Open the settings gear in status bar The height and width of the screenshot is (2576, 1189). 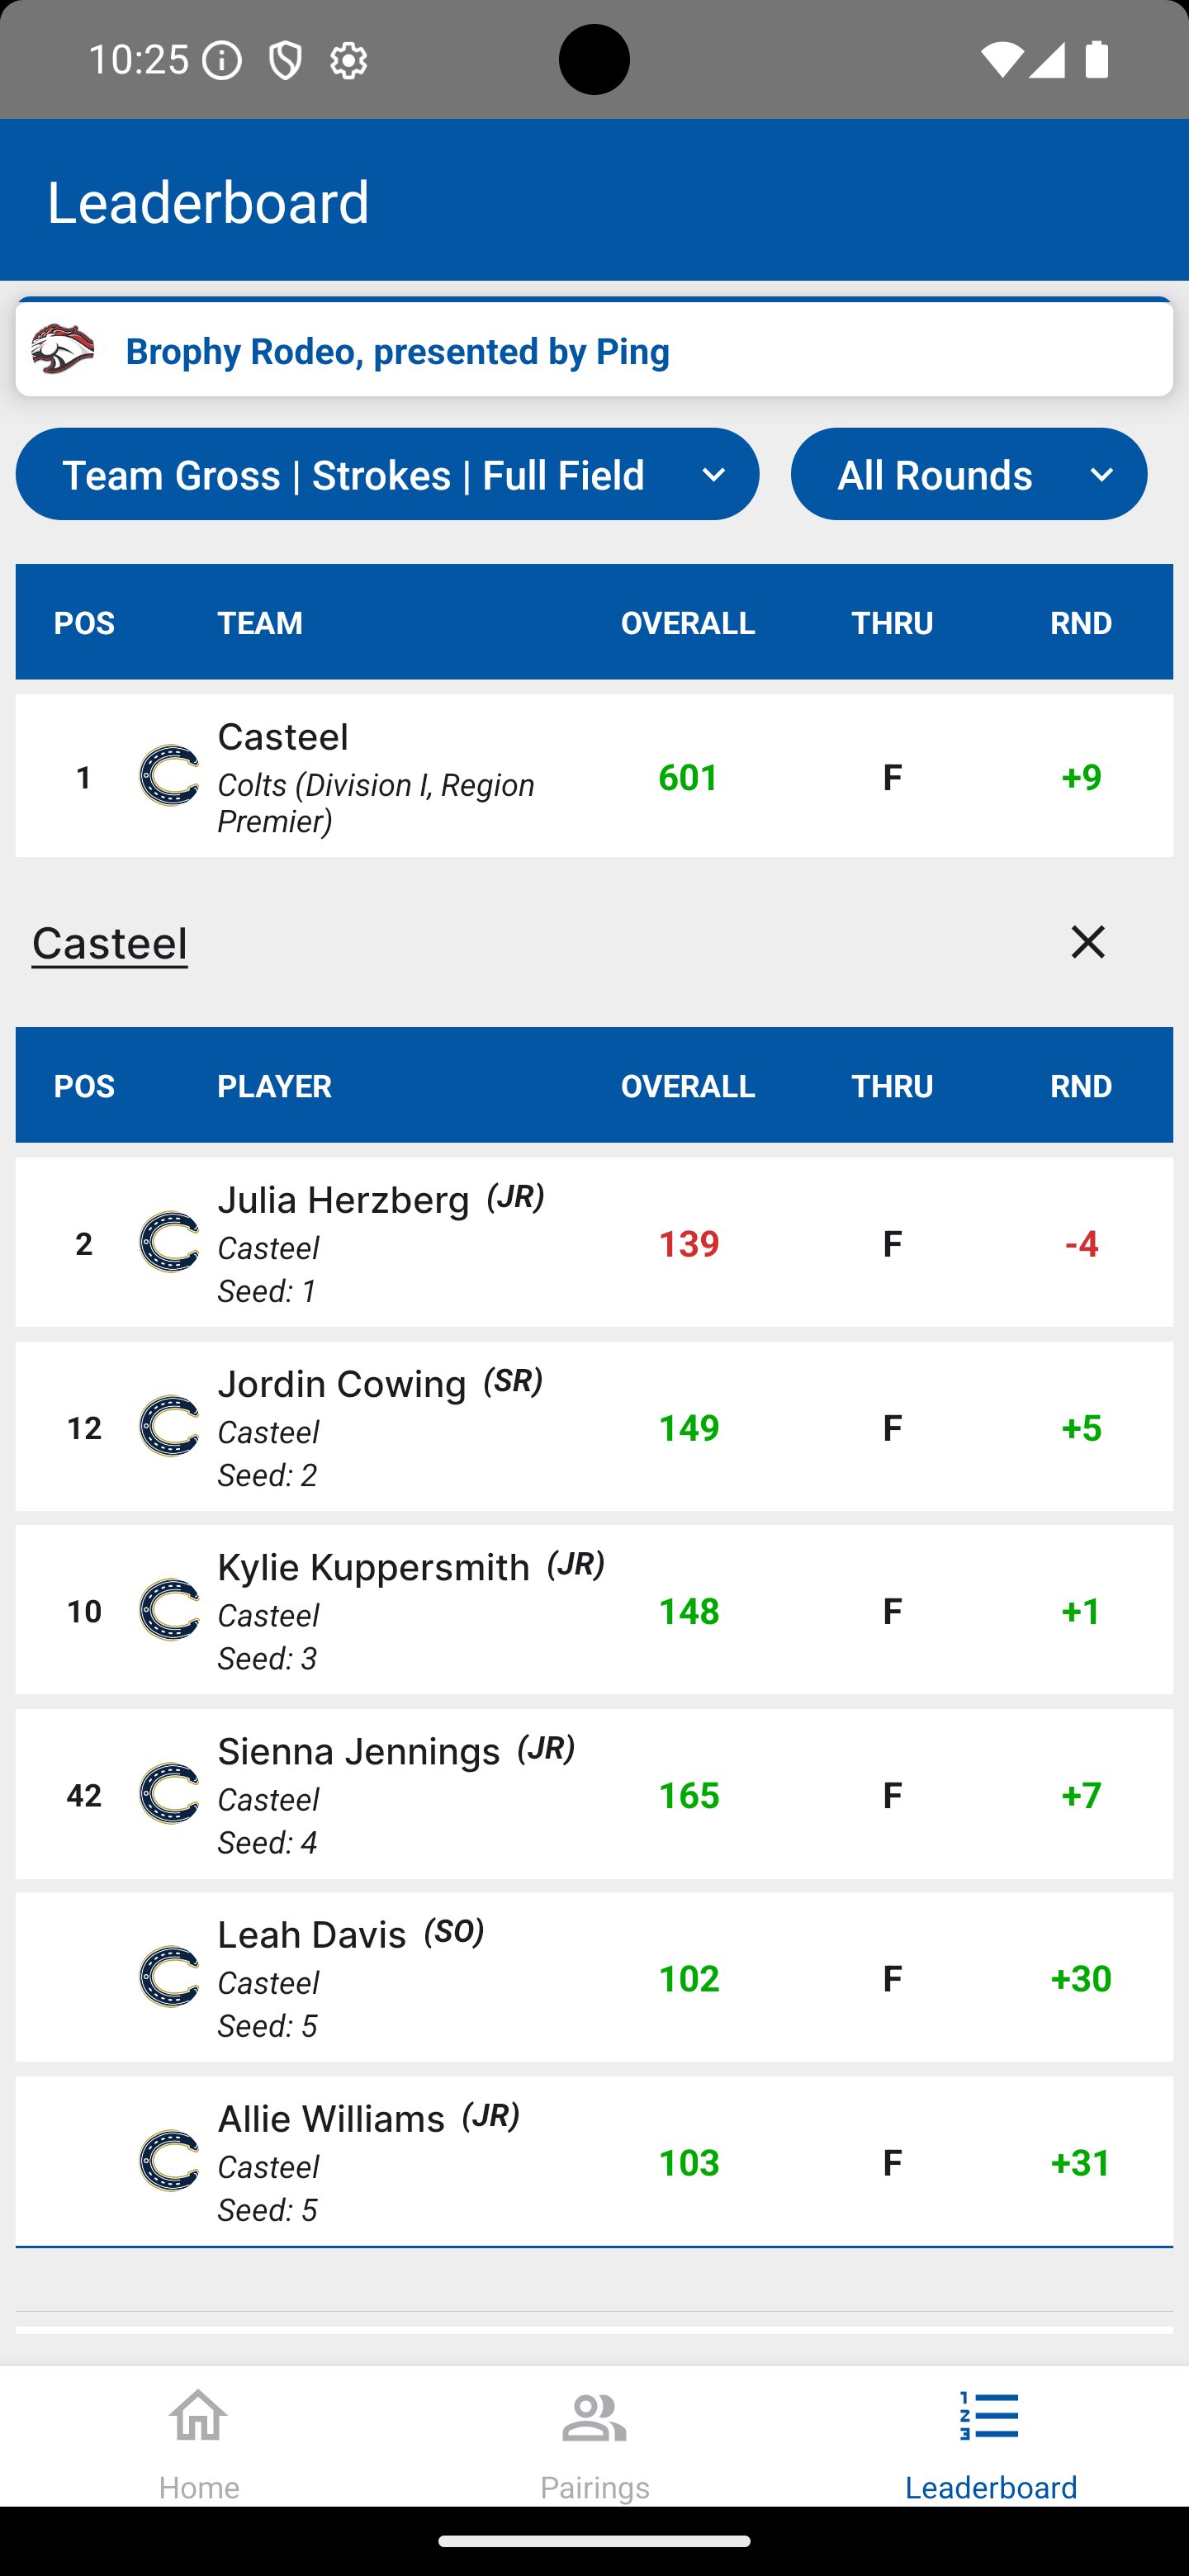[x=348, y=61]
